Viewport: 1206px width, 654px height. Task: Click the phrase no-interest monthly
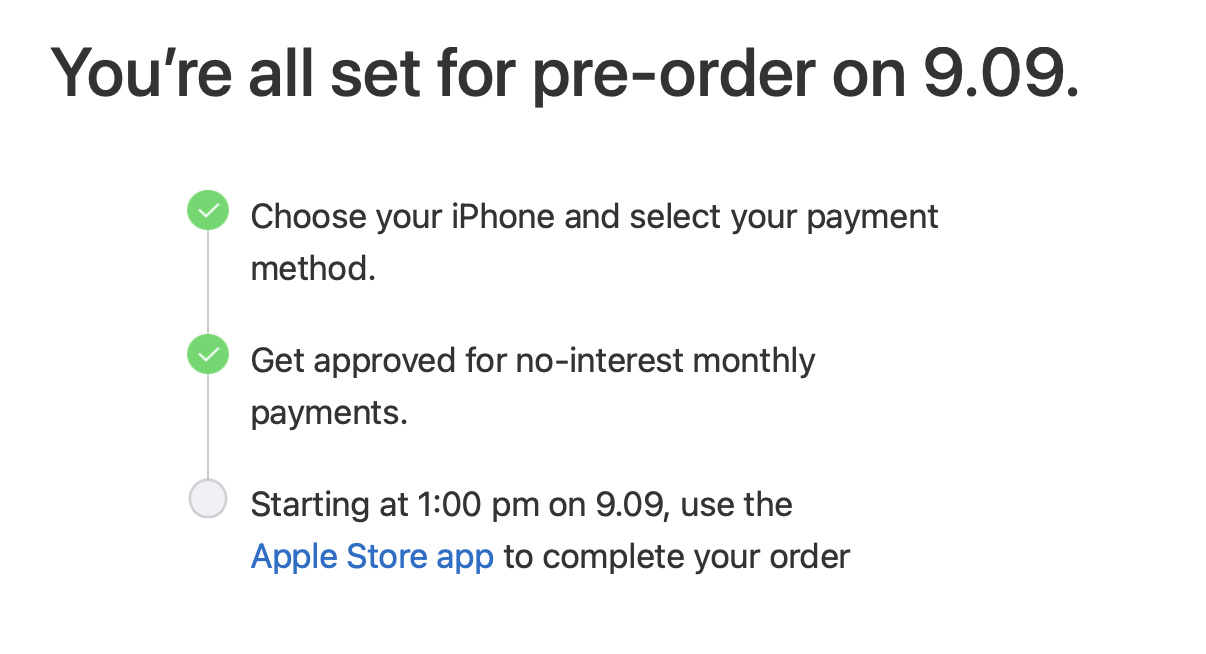665,360
